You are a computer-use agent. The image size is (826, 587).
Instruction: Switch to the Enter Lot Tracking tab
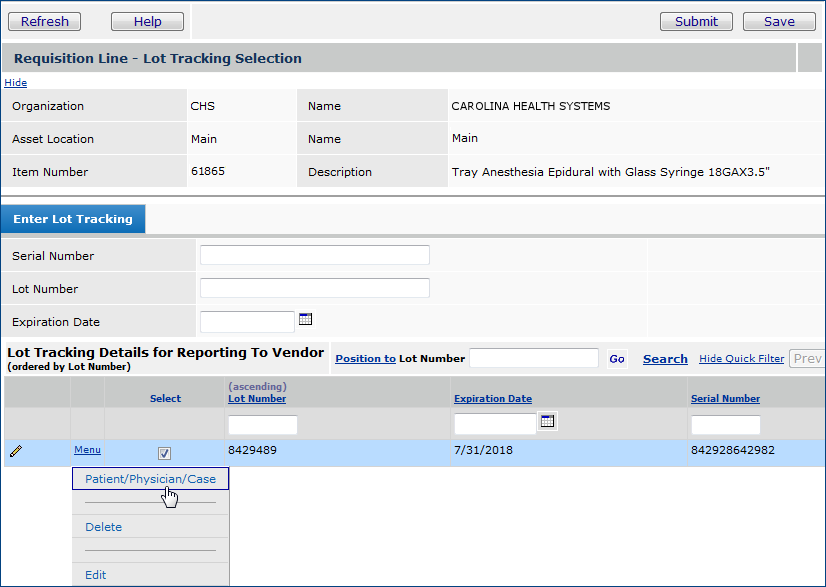(x=73, y=219)
